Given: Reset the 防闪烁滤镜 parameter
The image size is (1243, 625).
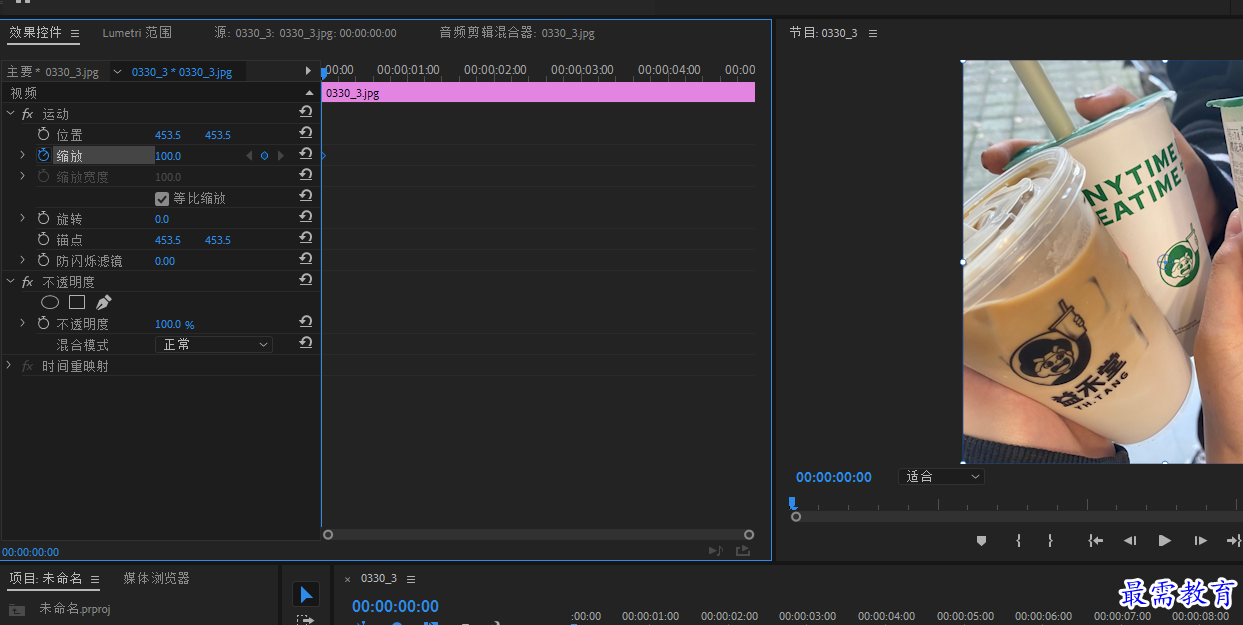Looking at the screenshot, I should [306, 259].
